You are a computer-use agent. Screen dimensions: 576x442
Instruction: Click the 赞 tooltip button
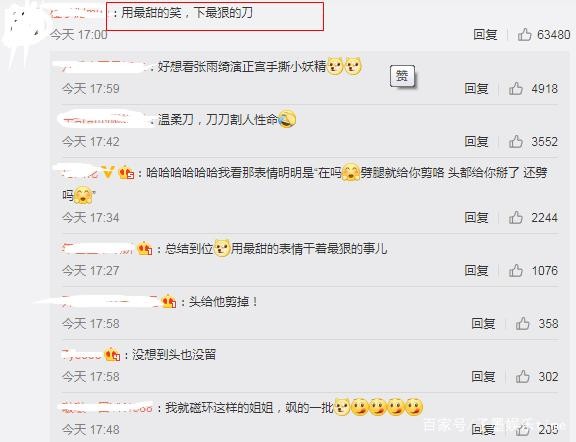pos(402,76)
